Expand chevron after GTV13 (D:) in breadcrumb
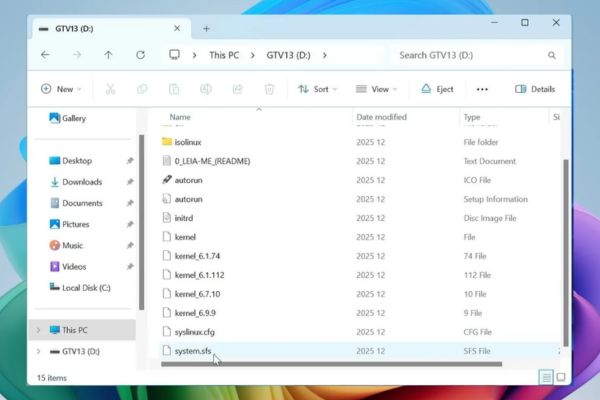600x400 pixels. coord(324,55)
